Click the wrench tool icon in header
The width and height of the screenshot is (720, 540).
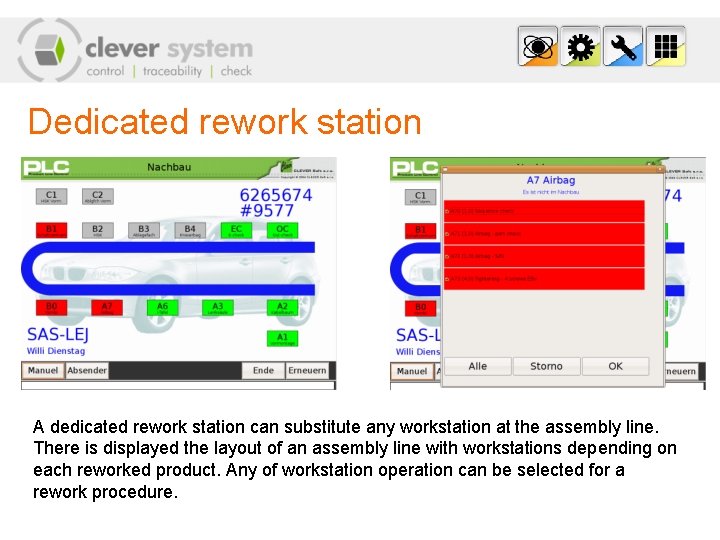click(623, 46)
